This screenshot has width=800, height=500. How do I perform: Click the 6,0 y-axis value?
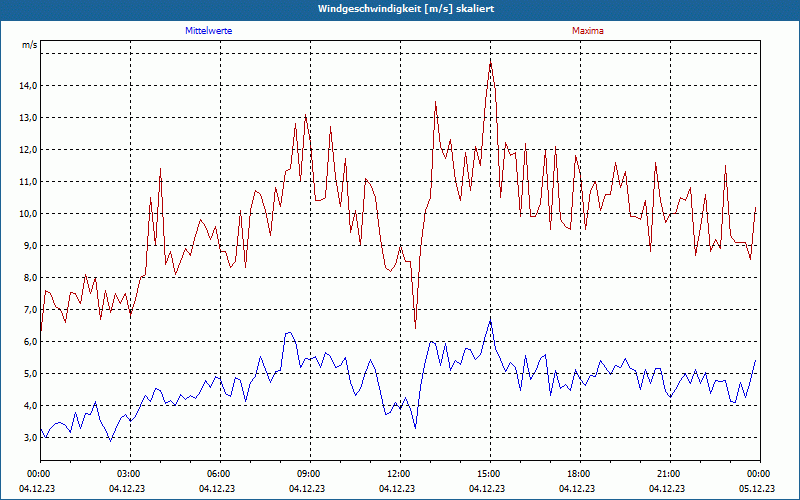(x=31, y=342)
